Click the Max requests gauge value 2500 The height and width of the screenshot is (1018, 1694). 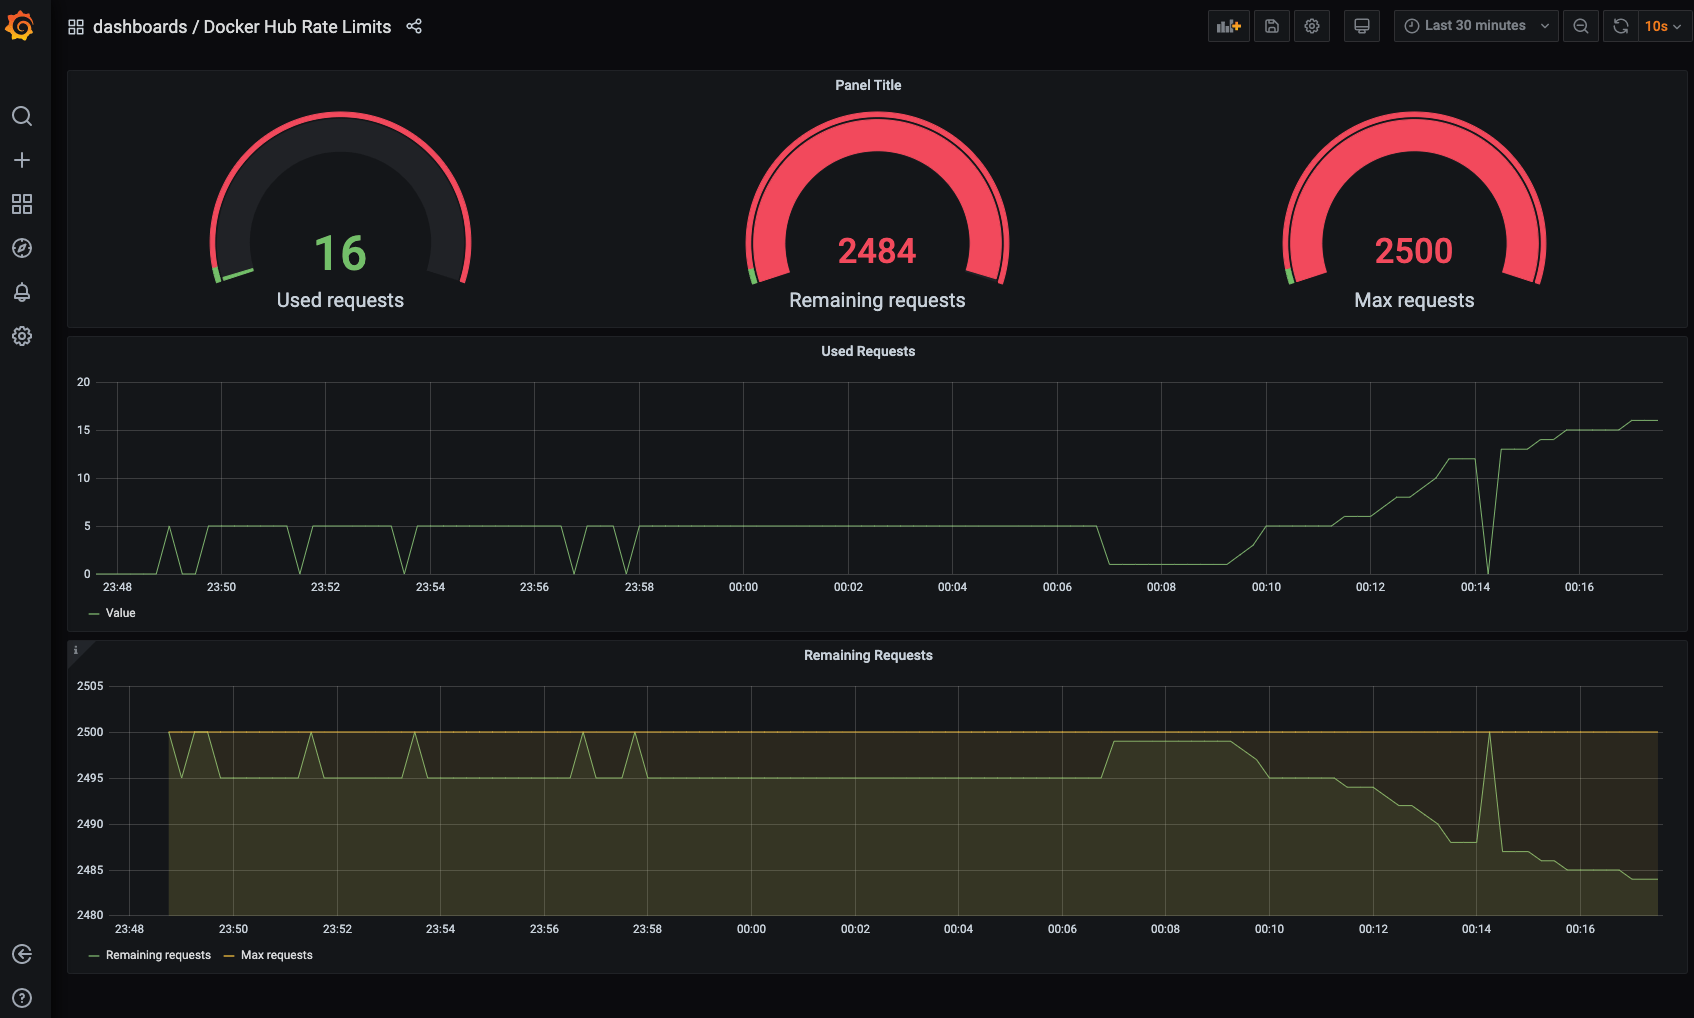[1414, 251]
